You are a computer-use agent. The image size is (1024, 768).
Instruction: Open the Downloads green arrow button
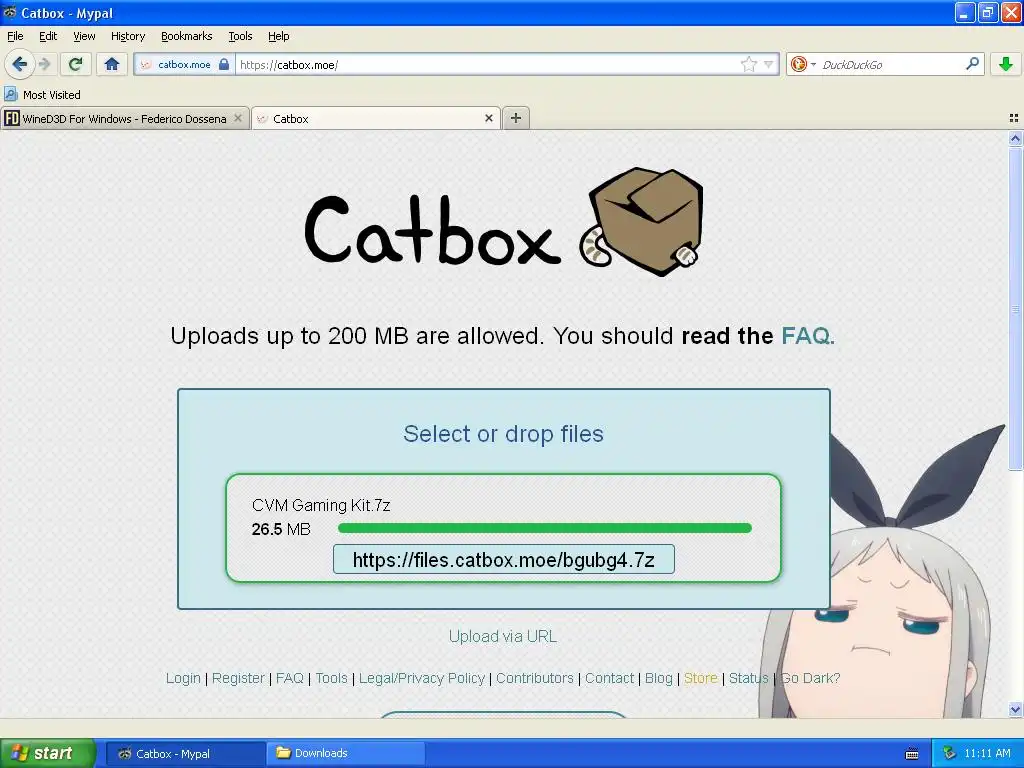(x=1006, y=64)
